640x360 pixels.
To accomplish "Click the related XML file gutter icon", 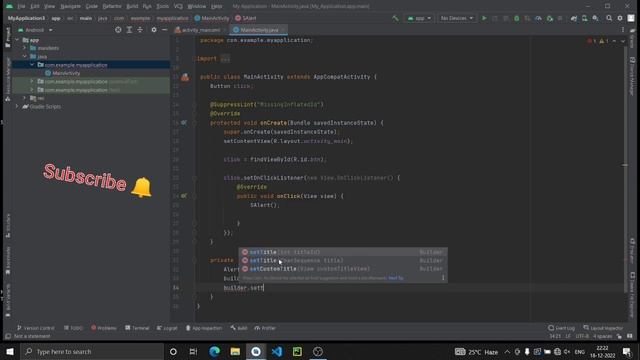I will pyautogui.click(x=185, y=77).
